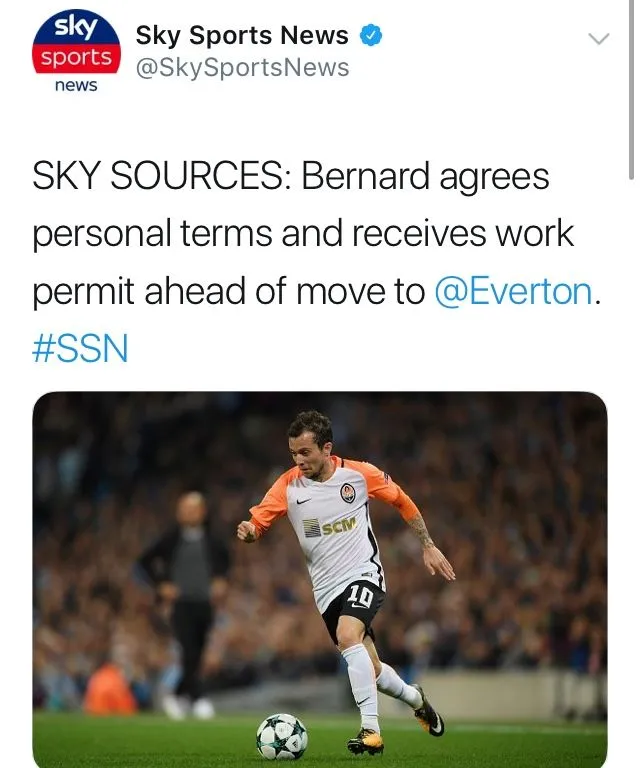The height and width of the screenshot is (768, 640).
Task: Open the @Everton mention link
Action: click(x=514, y=292)
